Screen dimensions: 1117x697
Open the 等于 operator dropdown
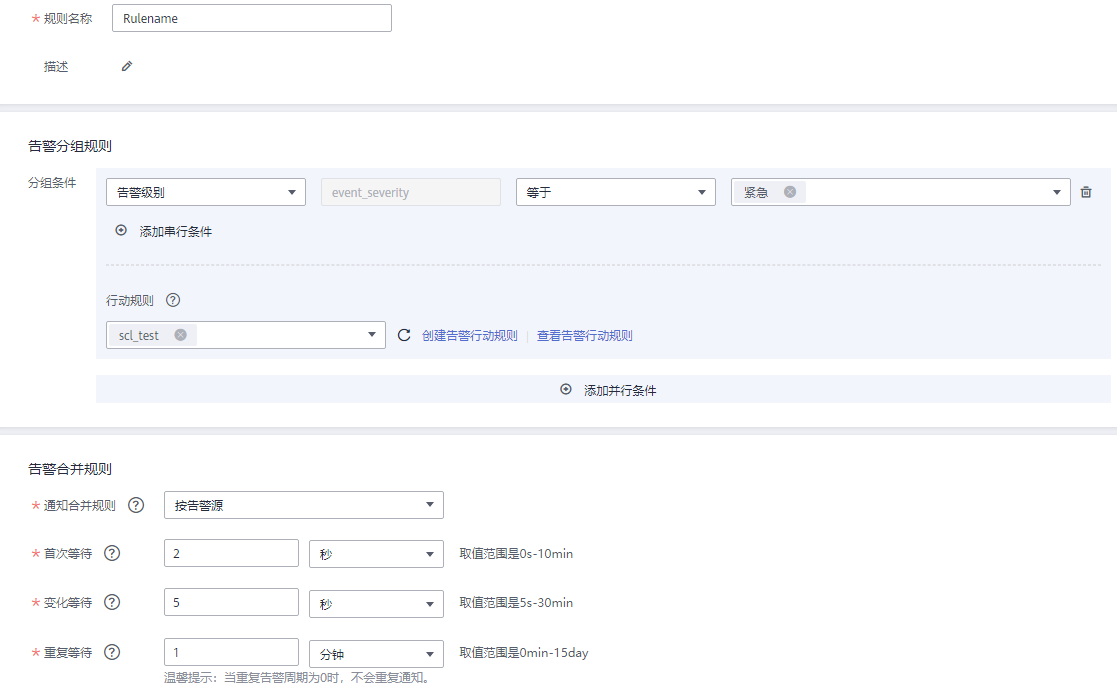(x=615, y=192)
